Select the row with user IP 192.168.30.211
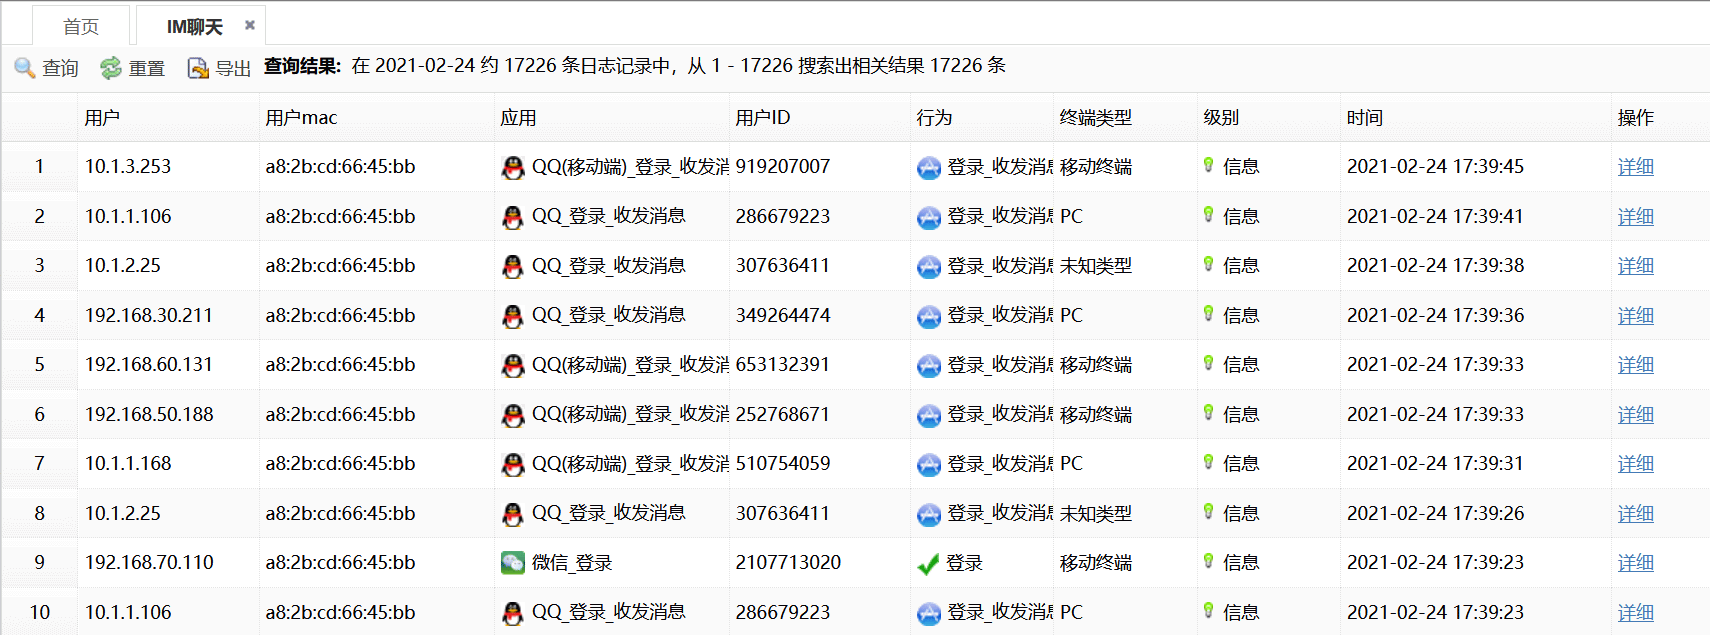This screenshot has height=635, width=1710. pyautogui.click(x=149, y=316)
